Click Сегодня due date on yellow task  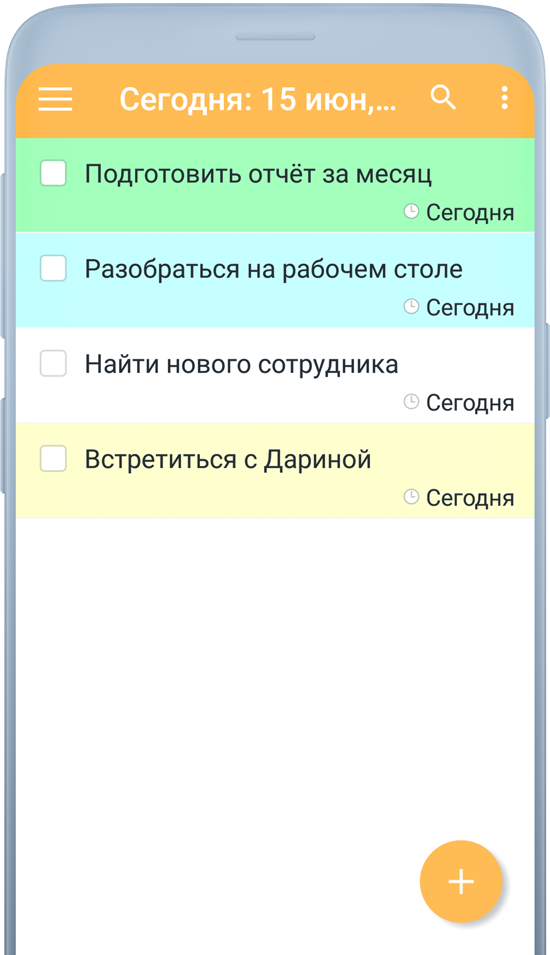point(470,498)
